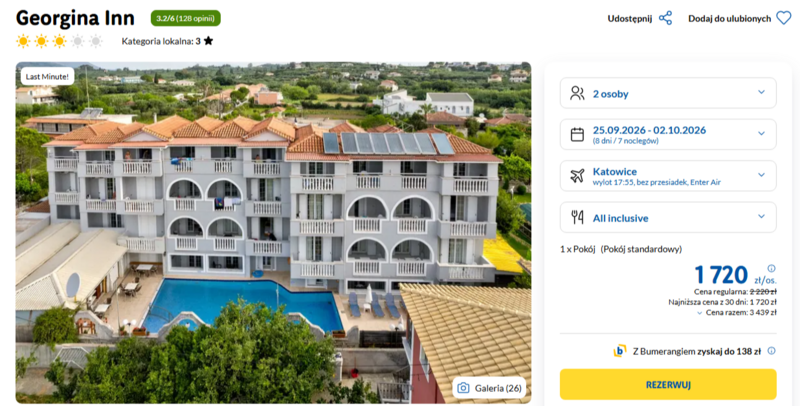Click the yellow REZERWUJ button
Image resolution: width=800 pixels, height=406 pixels.
click(668, 385)
